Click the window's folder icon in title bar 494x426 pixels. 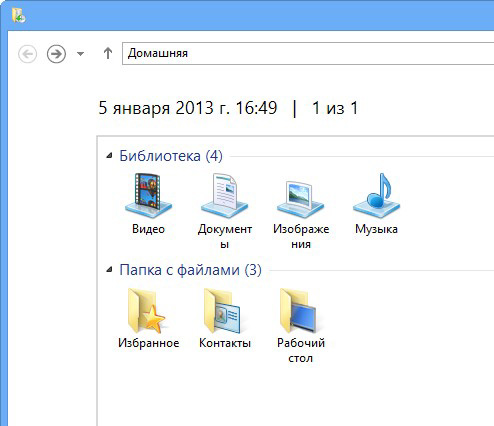pyautogui.click(x=19, y=15)
